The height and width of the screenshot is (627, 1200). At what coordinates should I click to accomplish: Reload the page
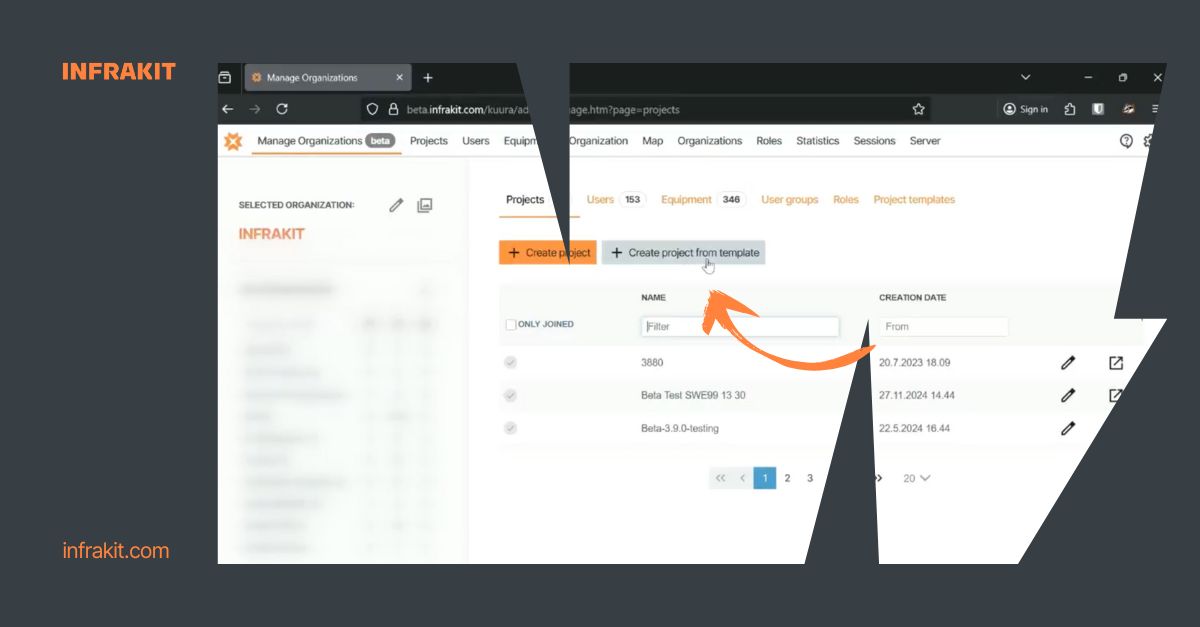coord(282,109)
